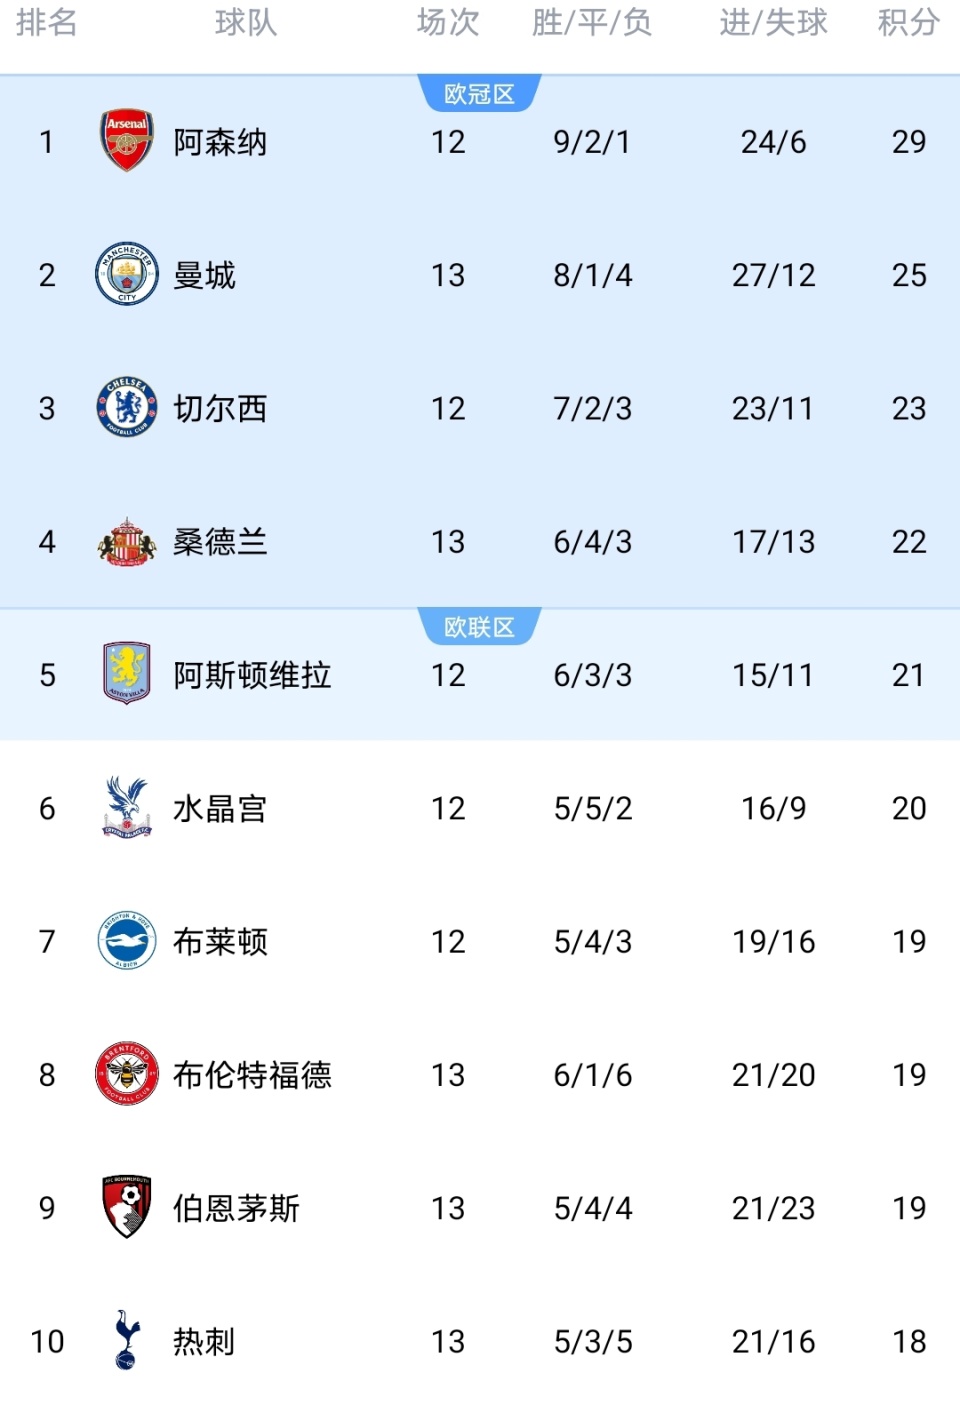Tap the 阿斯顿维拉 team name
The image size is (960, 1413).
coord(252,675)
